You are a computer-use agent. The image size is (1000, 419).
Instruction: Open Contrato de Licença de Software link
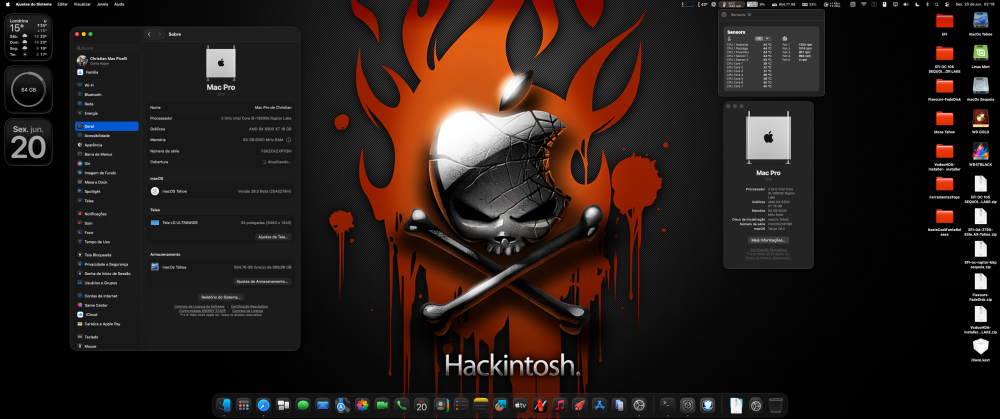200,306
